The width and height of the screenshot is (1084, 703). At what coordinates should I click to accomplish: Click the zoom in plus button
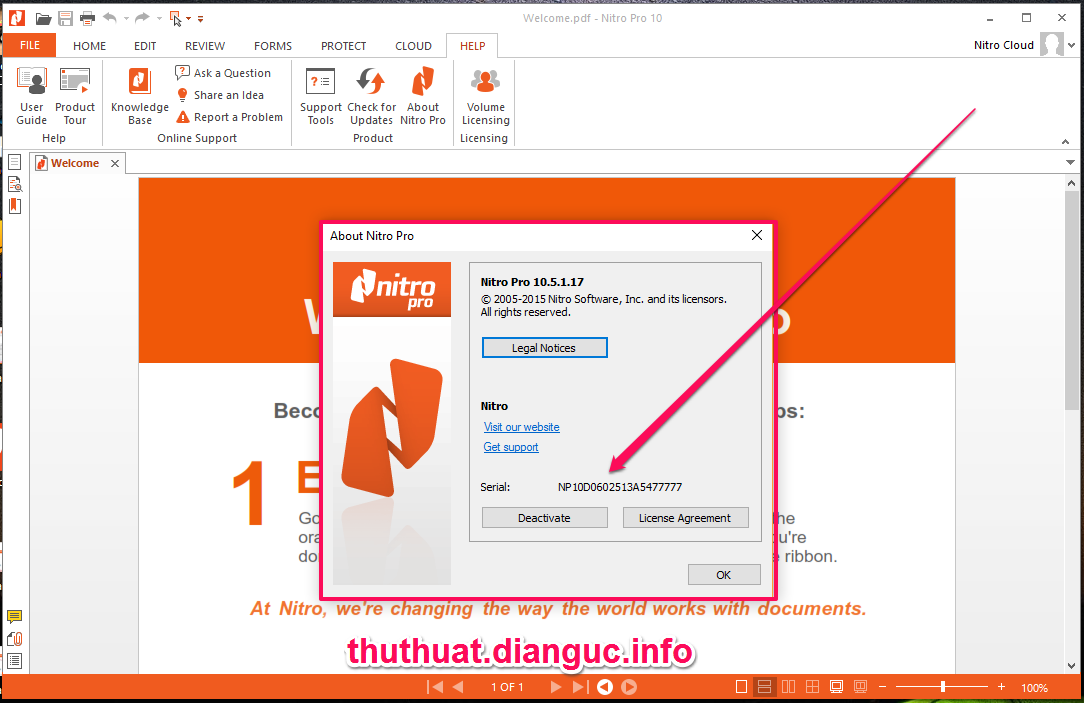tap(1001, 687)
